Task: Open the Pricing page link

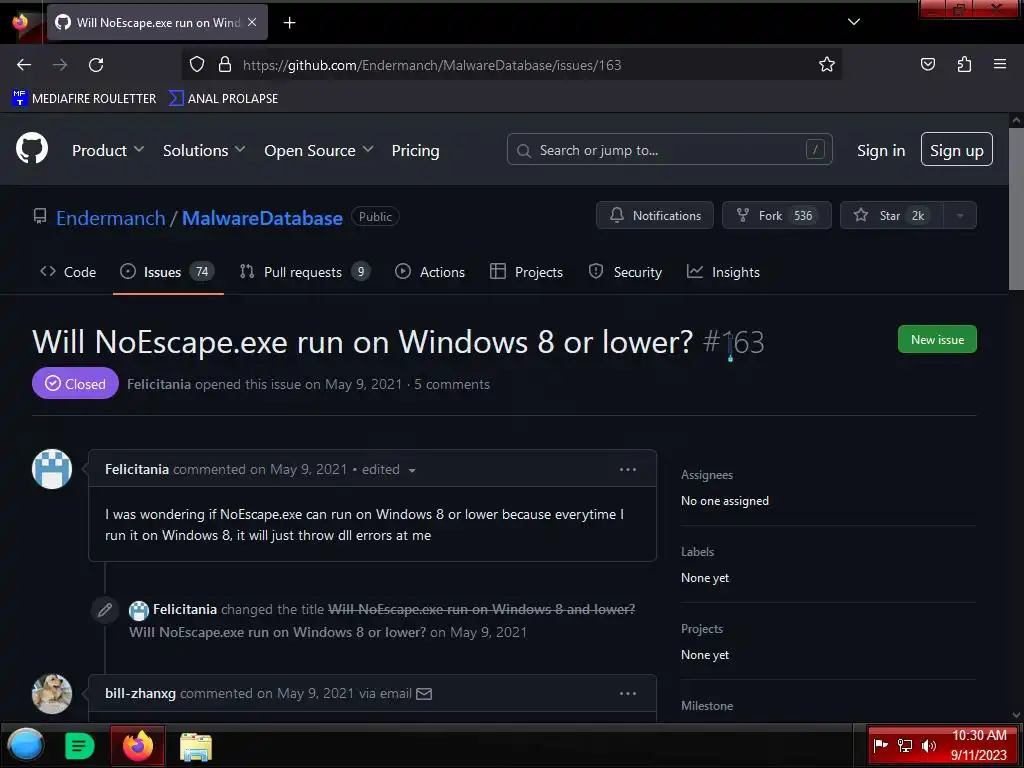Action: pos(415,150)
